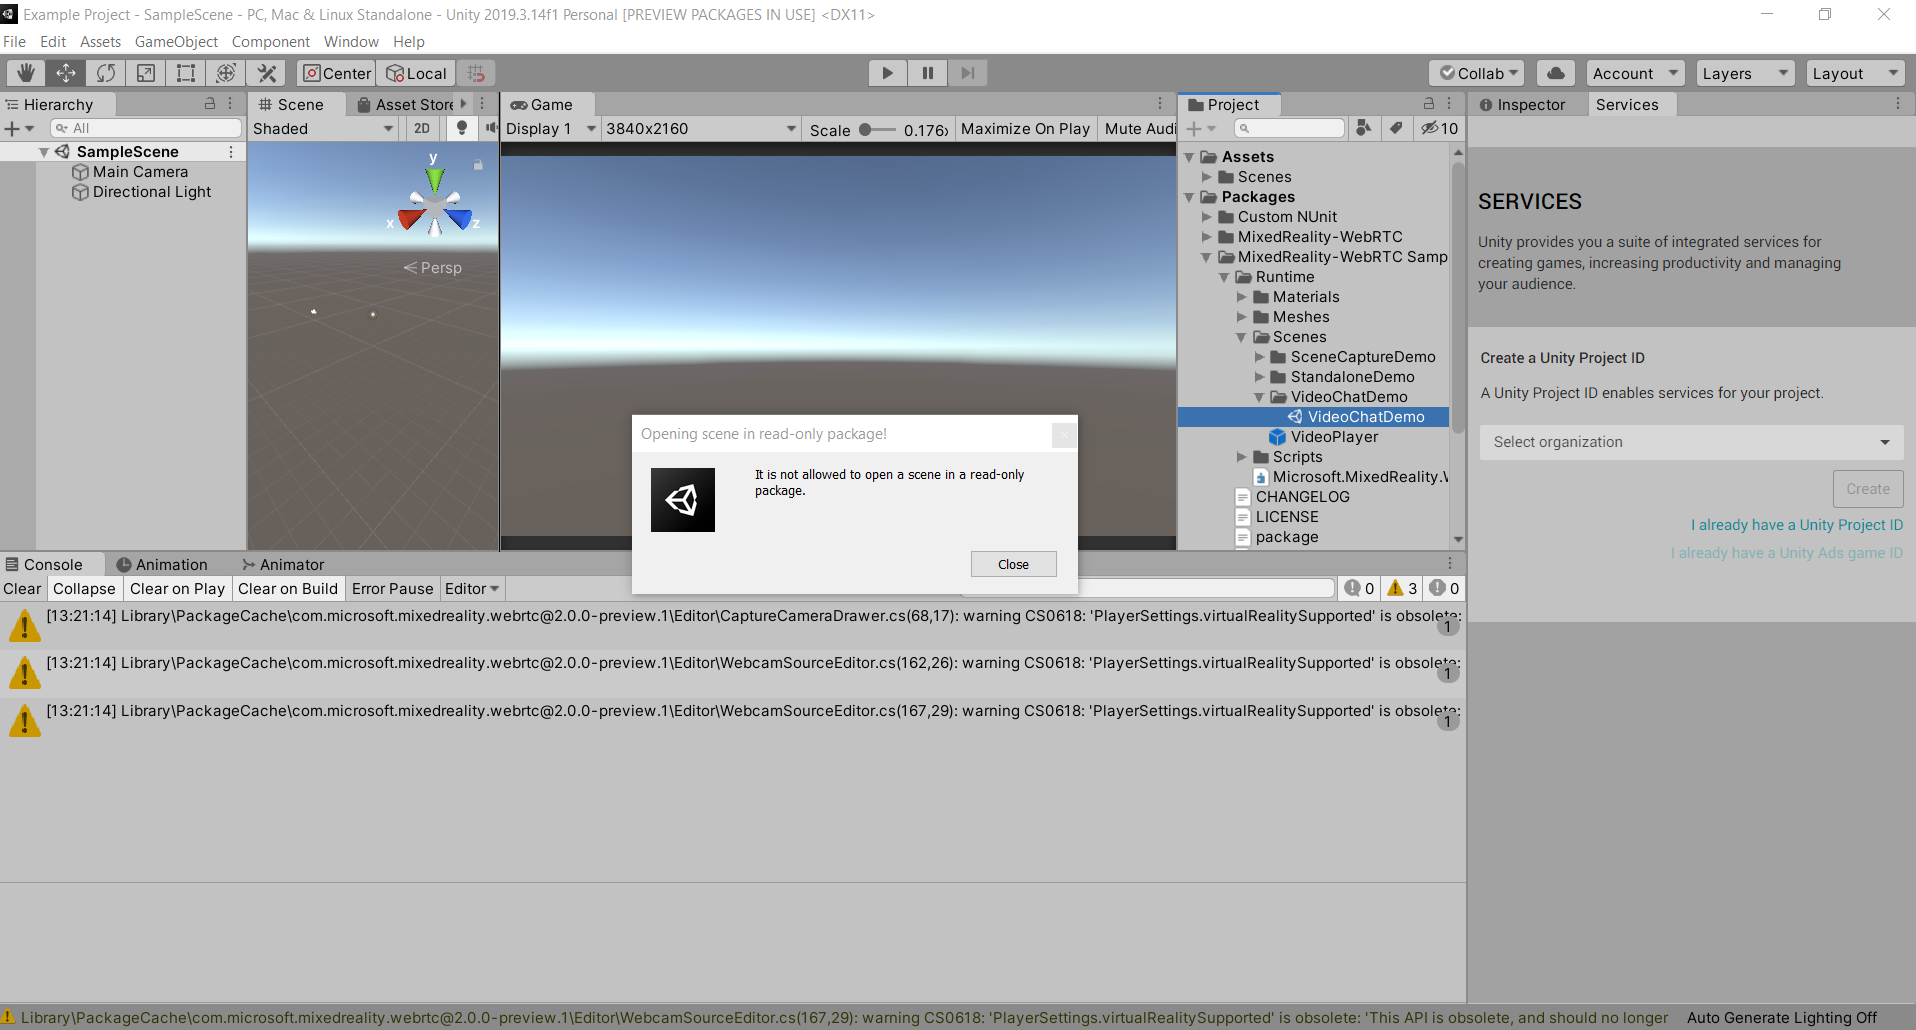Close the read-only package dialog
This screenshot has width=1916, height=1030.
pos(1013,563)
